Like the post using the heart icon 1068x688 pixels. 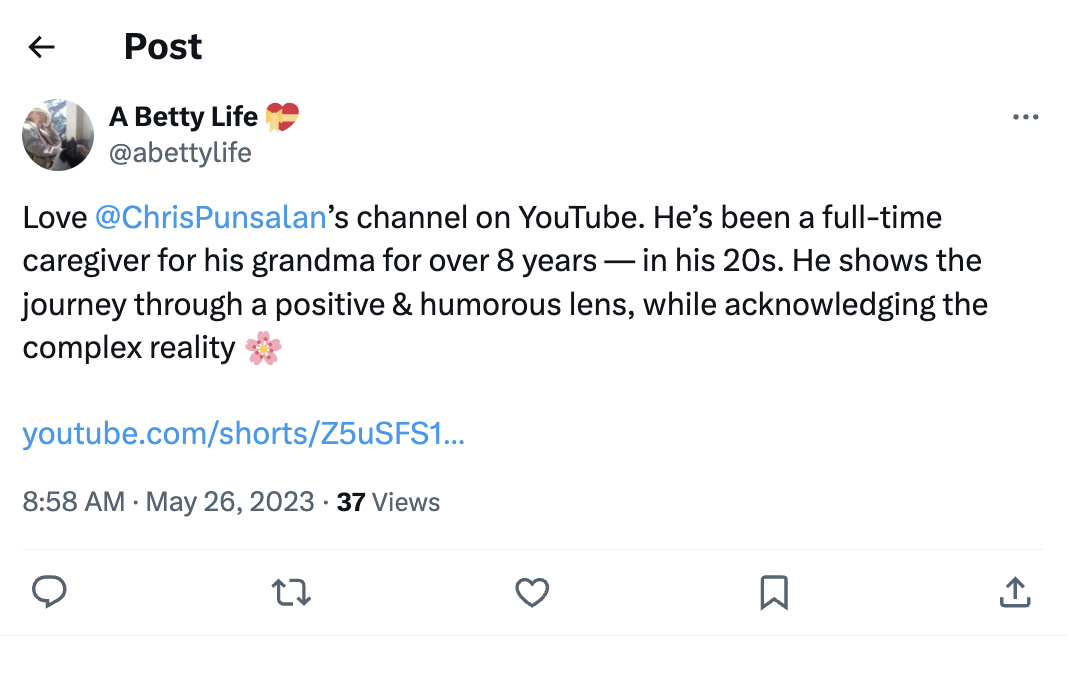click(532, 592)
